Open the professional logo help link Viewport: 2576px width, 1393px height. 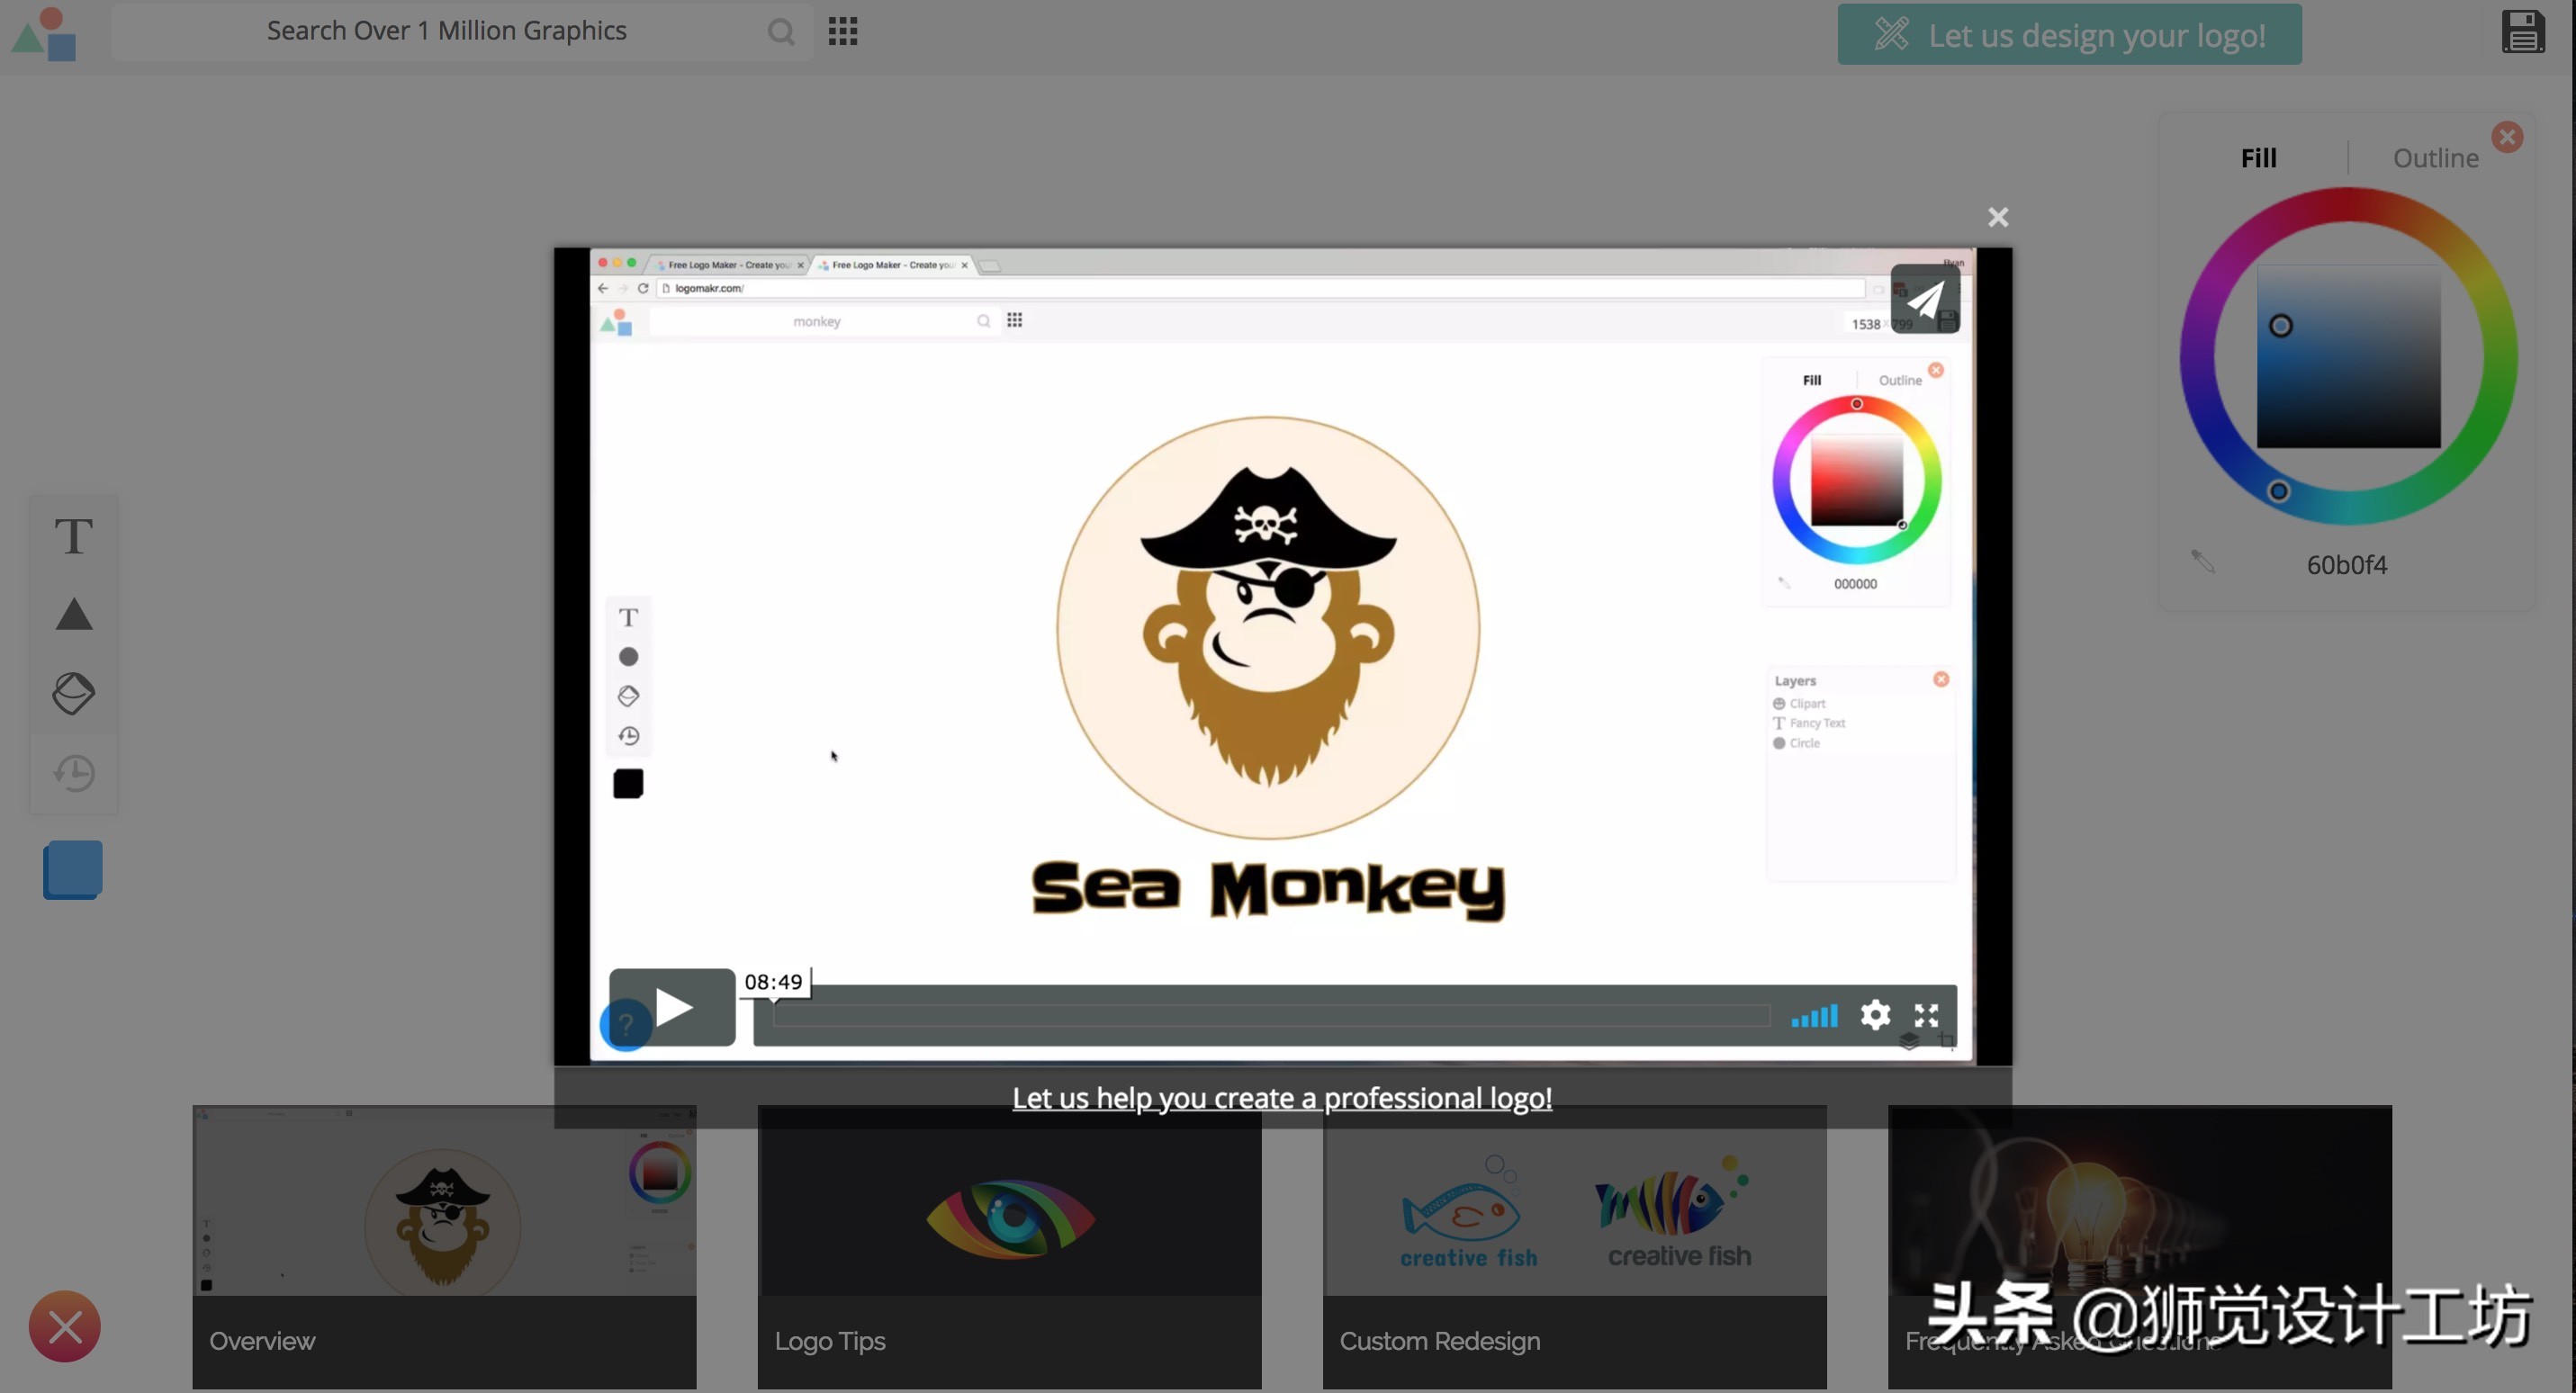click(x=1282, y=1097)
